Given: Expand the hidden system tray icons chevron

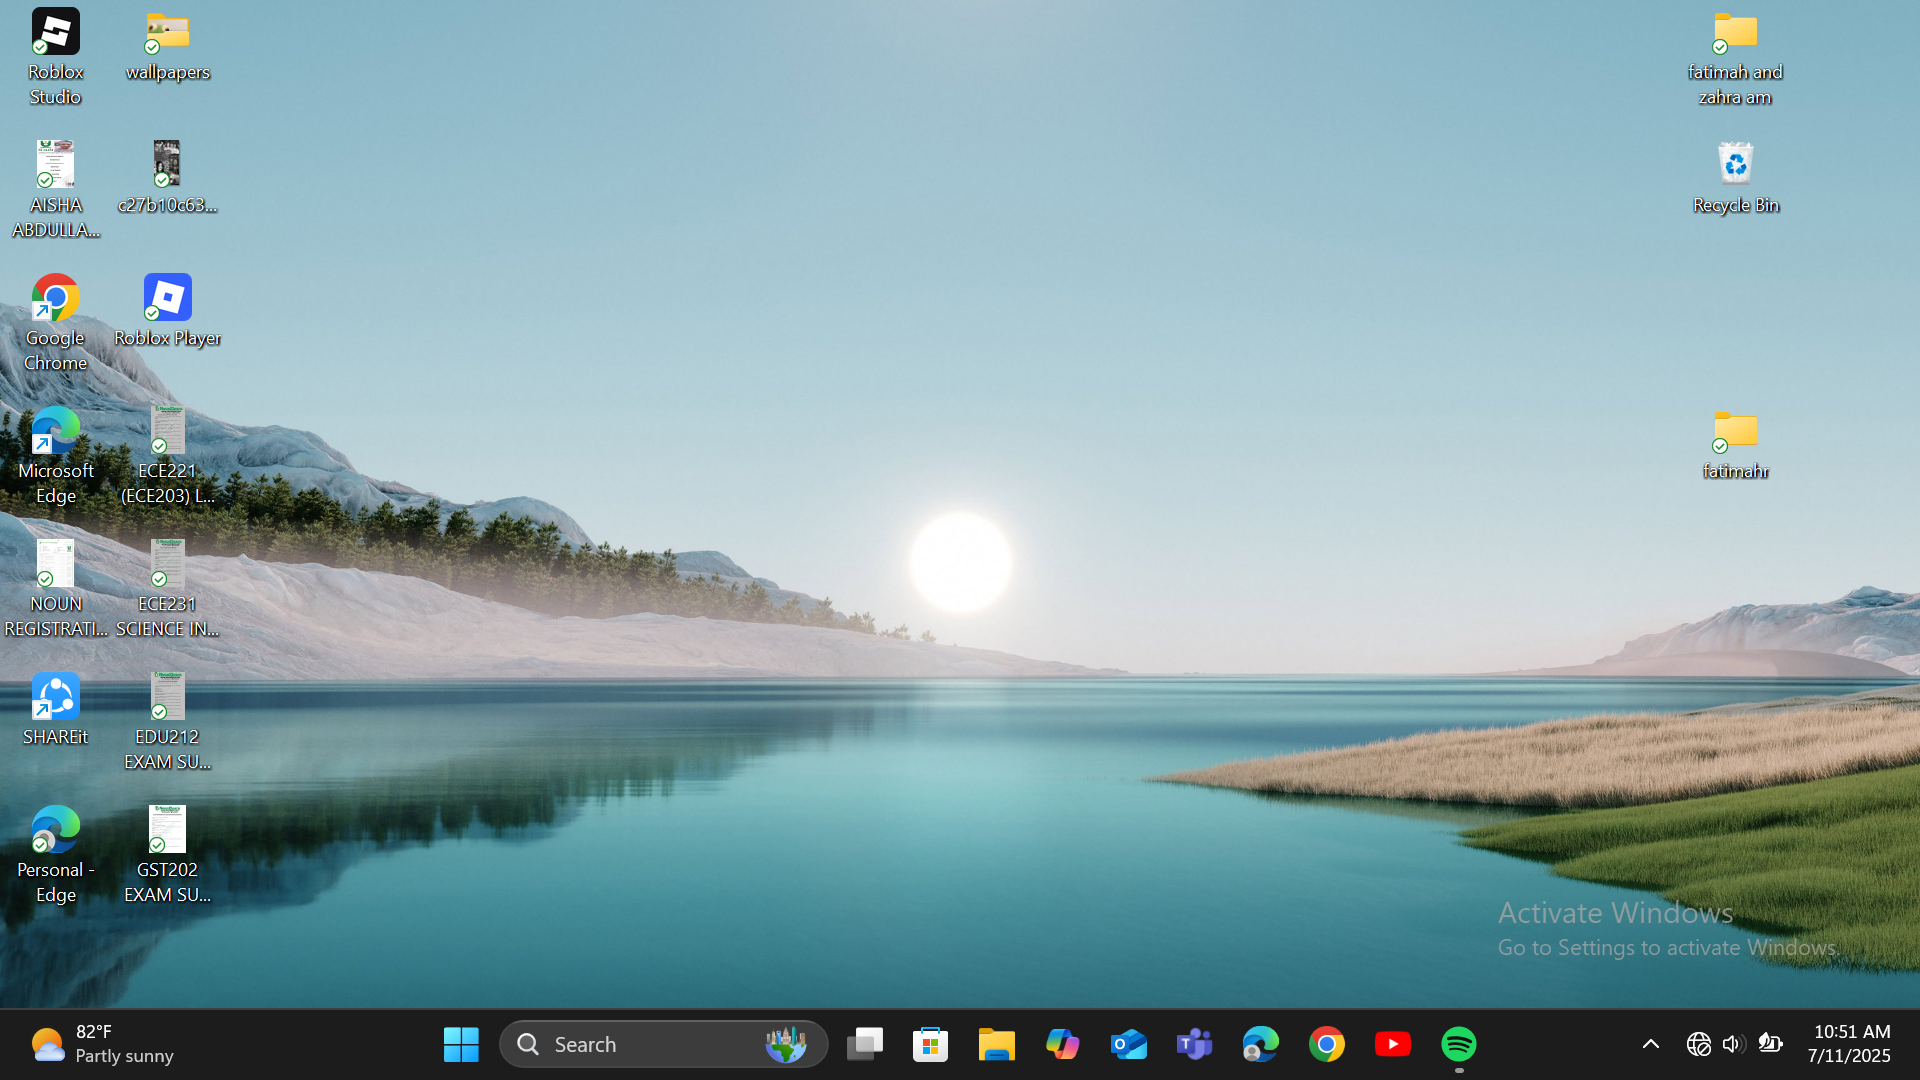Looking at the screenshot, I should click(1651, 1044).
